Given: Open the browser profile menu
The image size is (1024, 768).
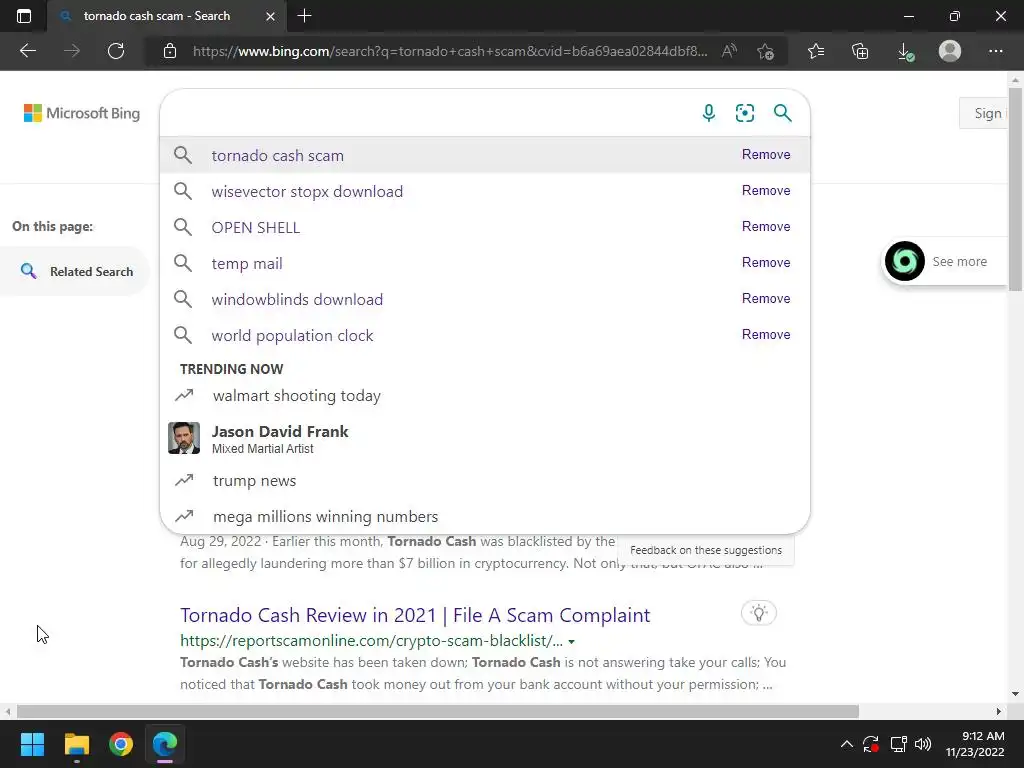Looking at the screenshot, I should pyautogui.click(x=950, y=51).
